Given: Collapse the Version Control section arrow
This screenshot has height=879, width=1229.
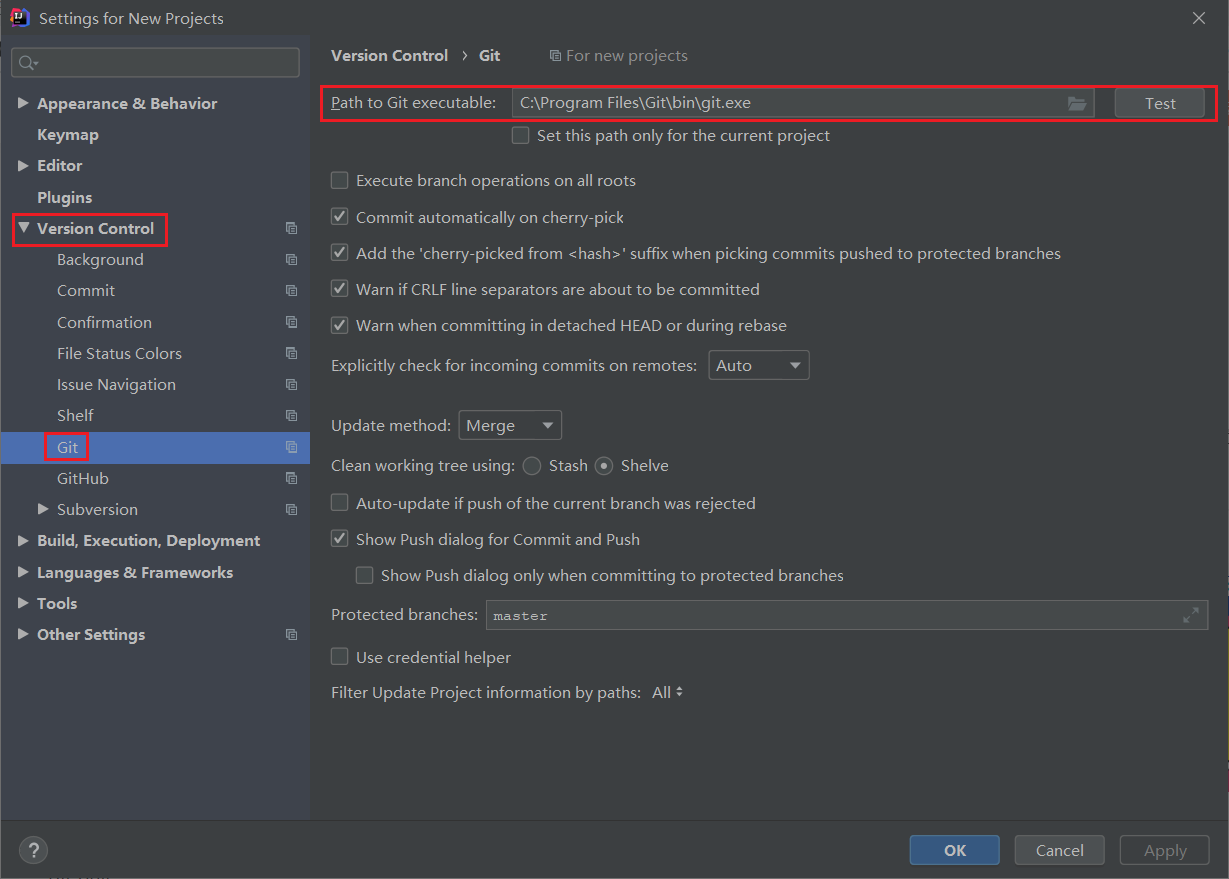Looking at the screenshot, I should pos(23,228).
